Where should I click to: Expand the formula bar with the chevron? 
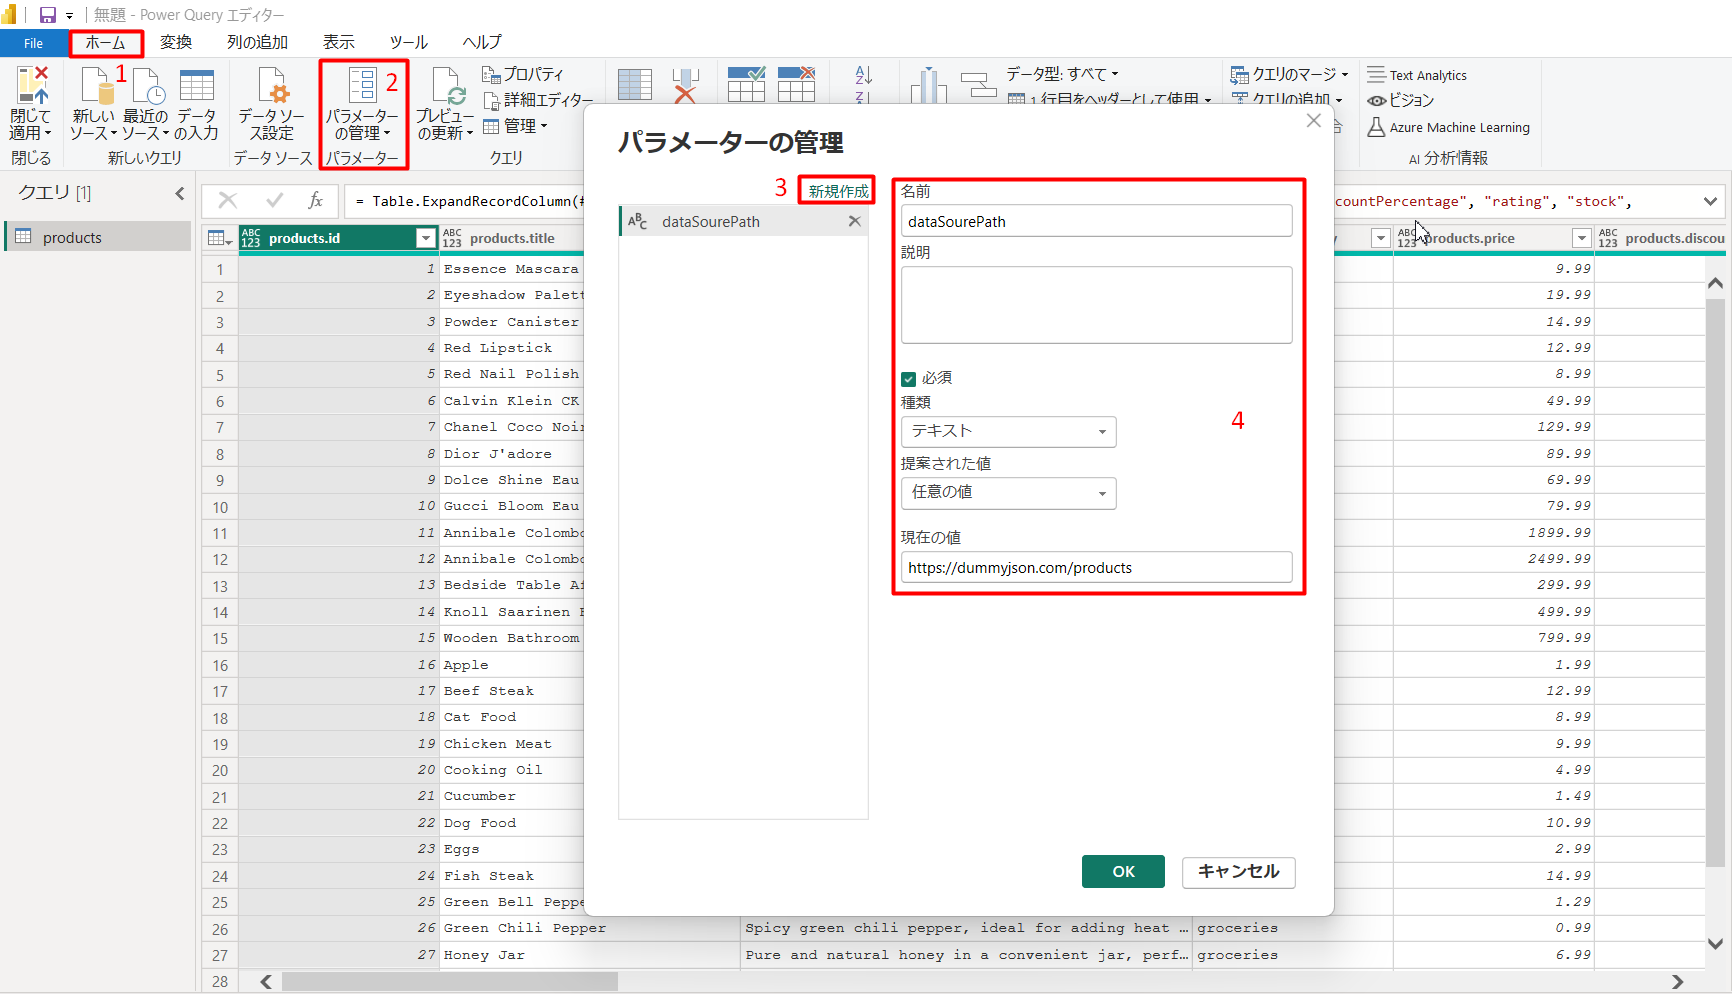click(x=1710, y=201)
